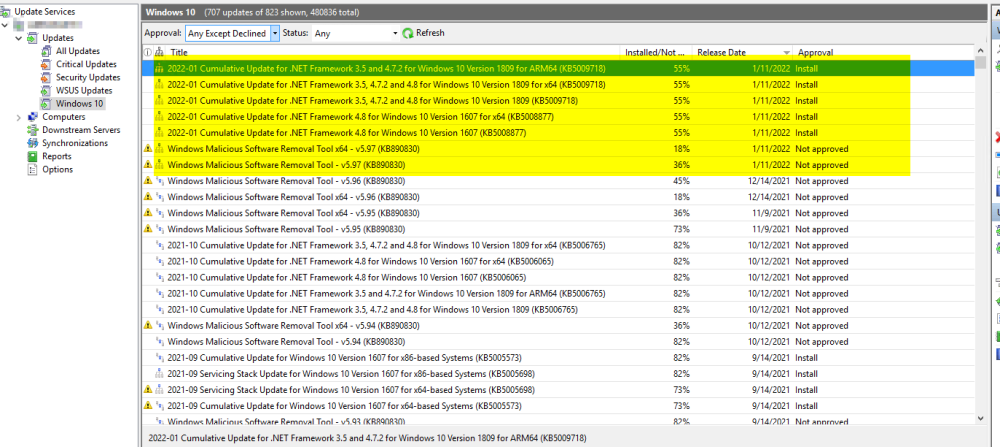Select the Update Services root node
This screenshot has height=447, width=1000.
click(x=44, y=11)
